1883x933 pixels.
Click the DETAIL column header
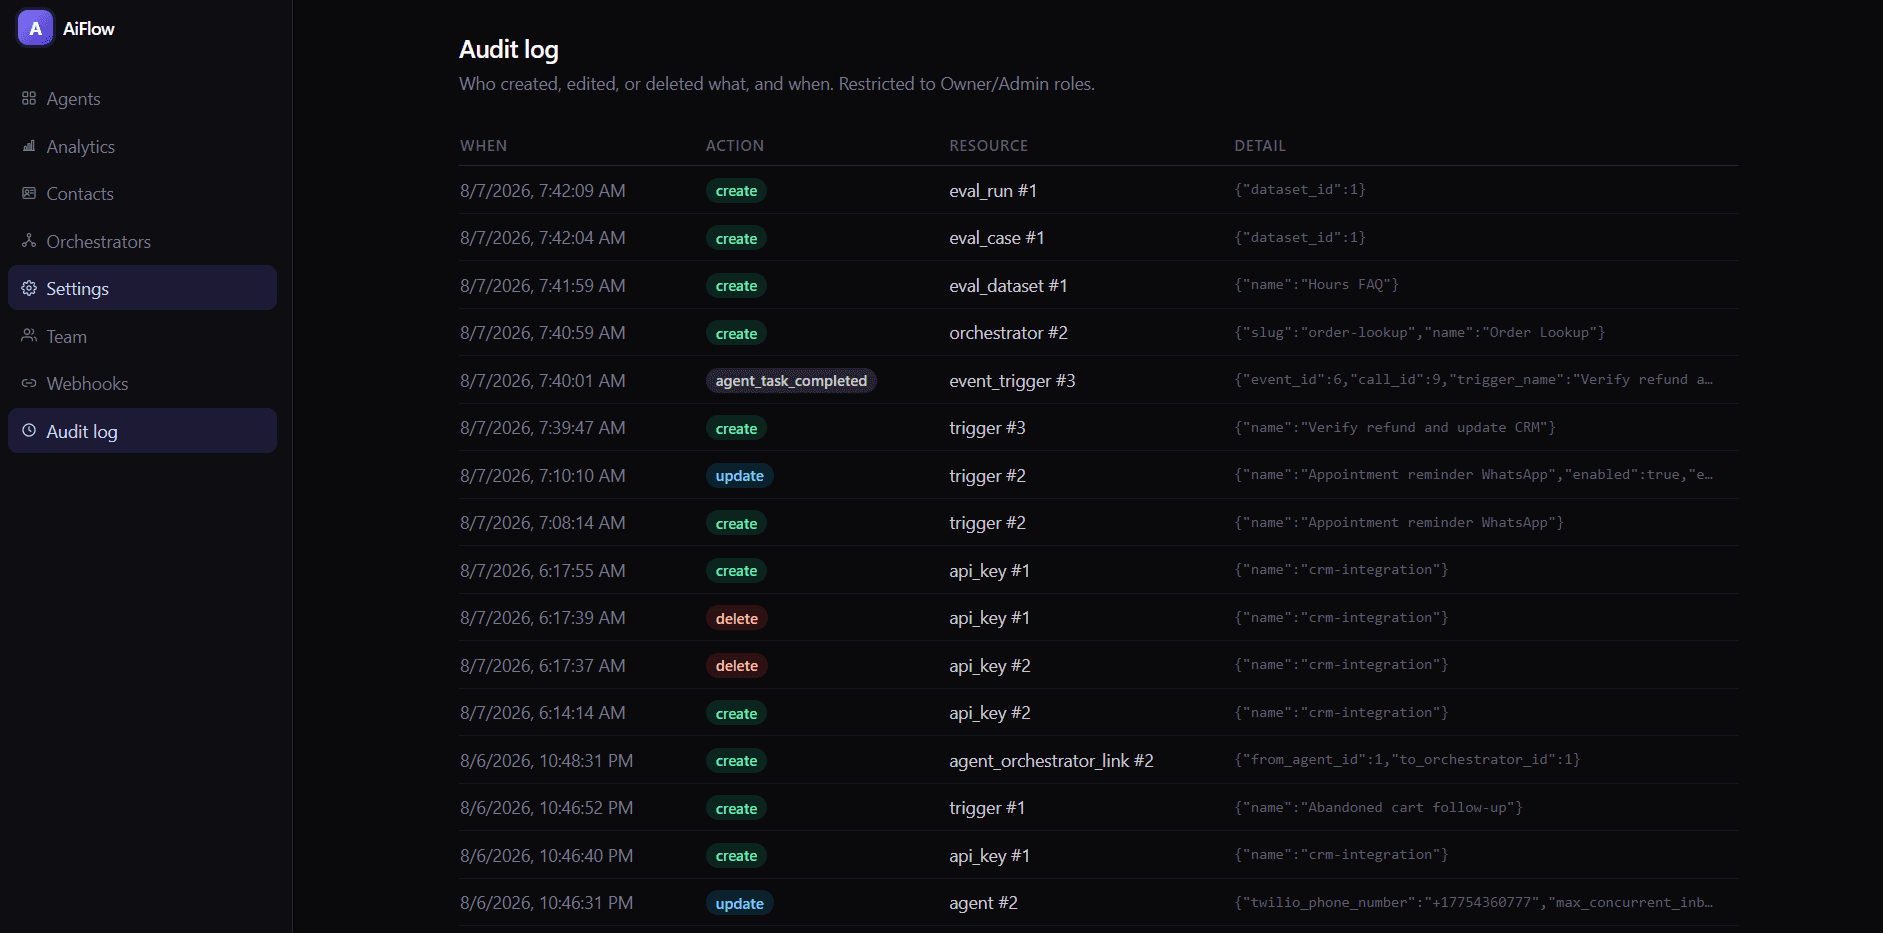(1260, 146)
